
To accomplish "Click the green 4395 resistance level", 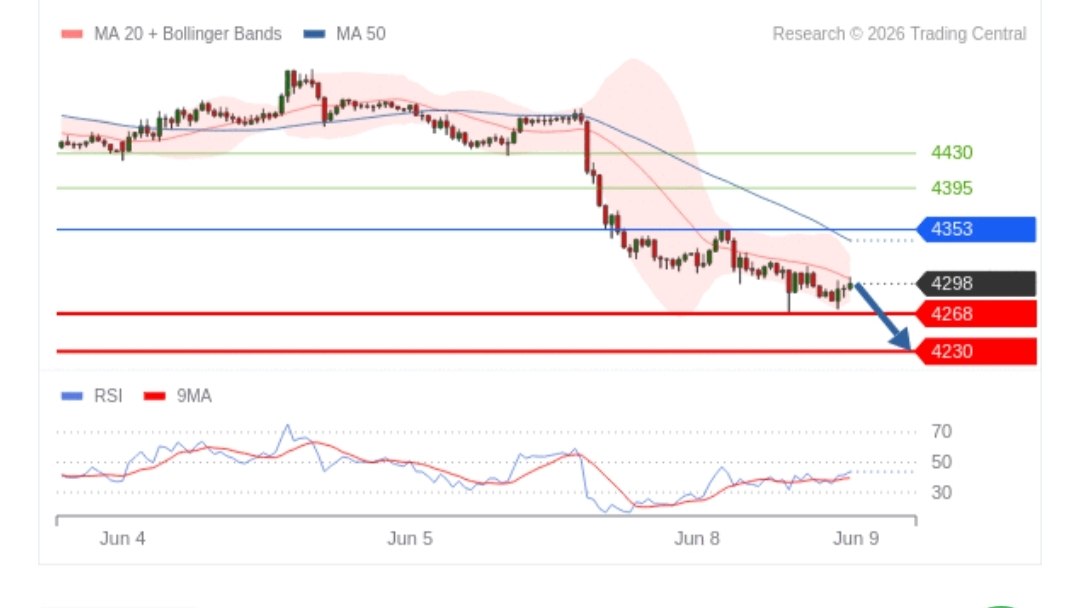I will (951, 188).
